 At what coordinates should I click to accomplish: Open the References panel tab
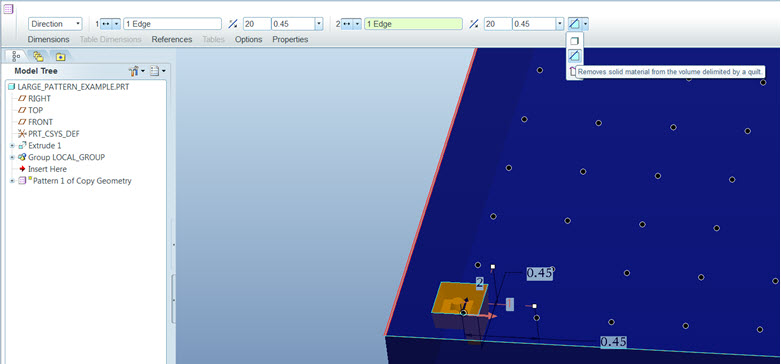(x=172, y=39)
